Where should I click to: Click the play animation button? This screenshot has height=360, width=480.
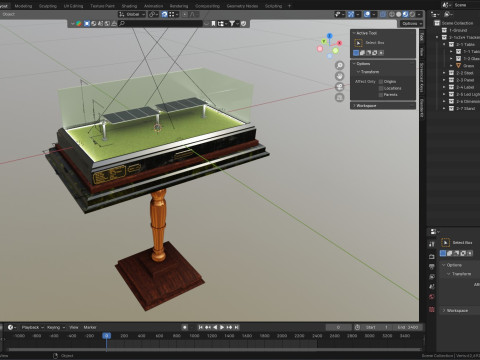pos(222,327)
